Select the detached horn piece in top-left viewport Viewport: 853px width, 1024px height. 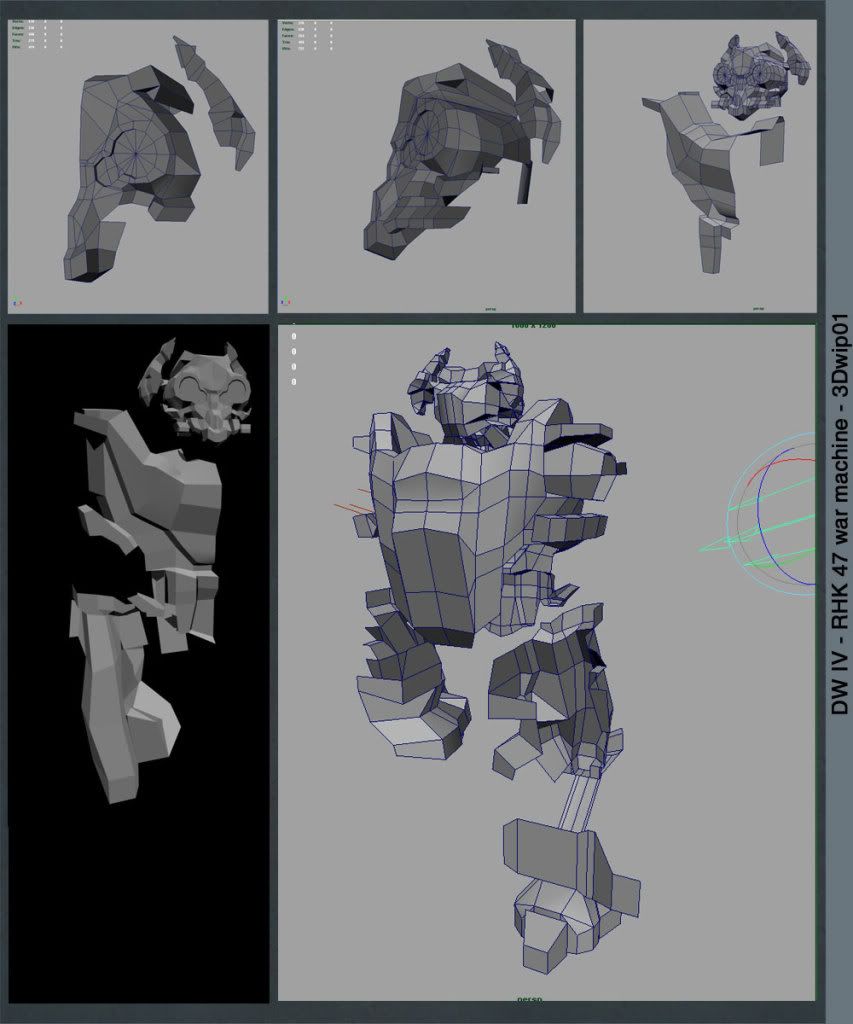(x=216, y=100)
